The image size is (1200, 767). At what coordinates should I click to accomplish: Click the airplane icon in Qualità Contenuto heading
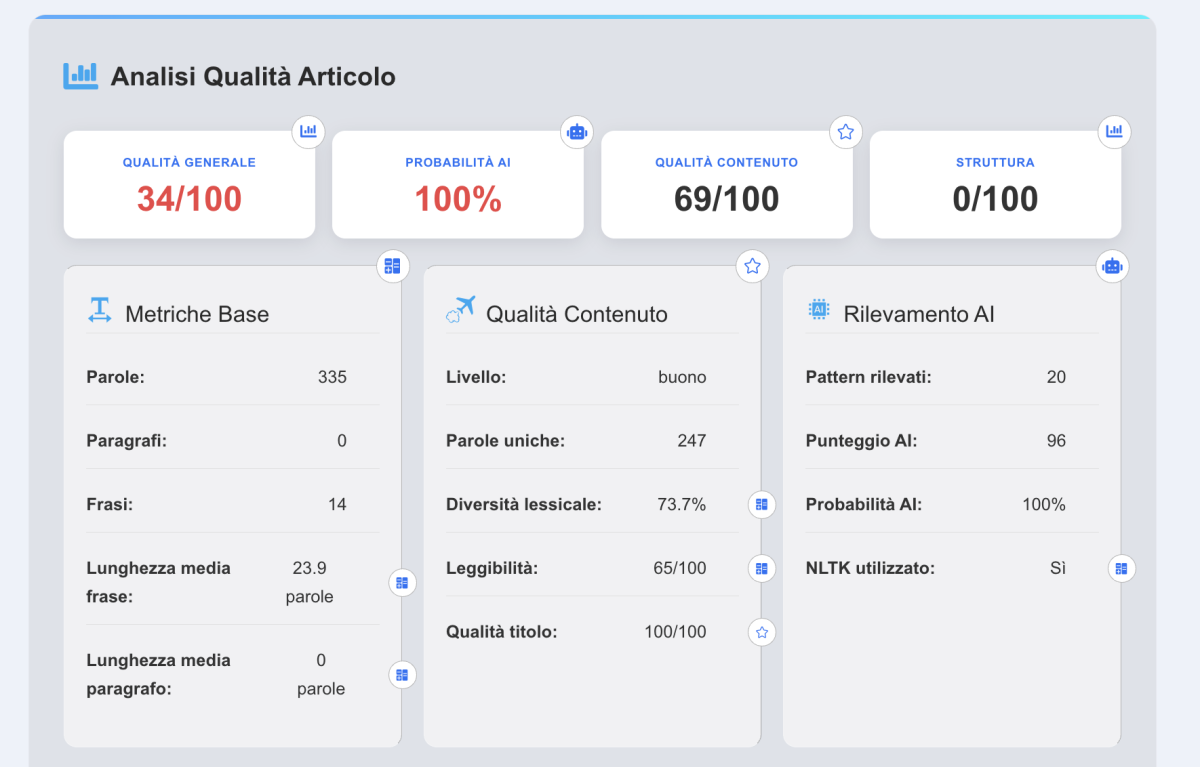[x=460, y=311]
